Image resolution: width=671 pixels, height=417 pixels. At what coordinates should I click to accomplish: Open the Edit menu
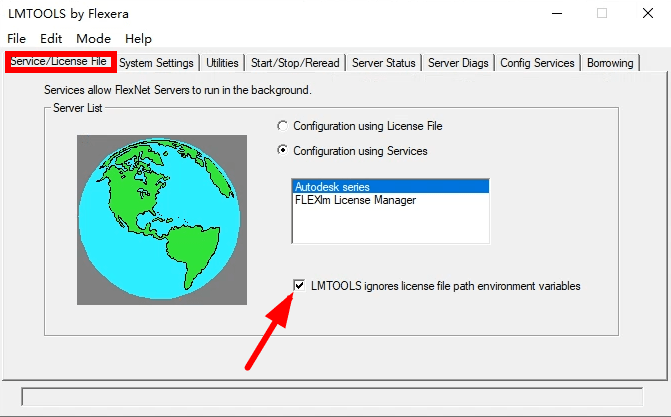(51, 39)
